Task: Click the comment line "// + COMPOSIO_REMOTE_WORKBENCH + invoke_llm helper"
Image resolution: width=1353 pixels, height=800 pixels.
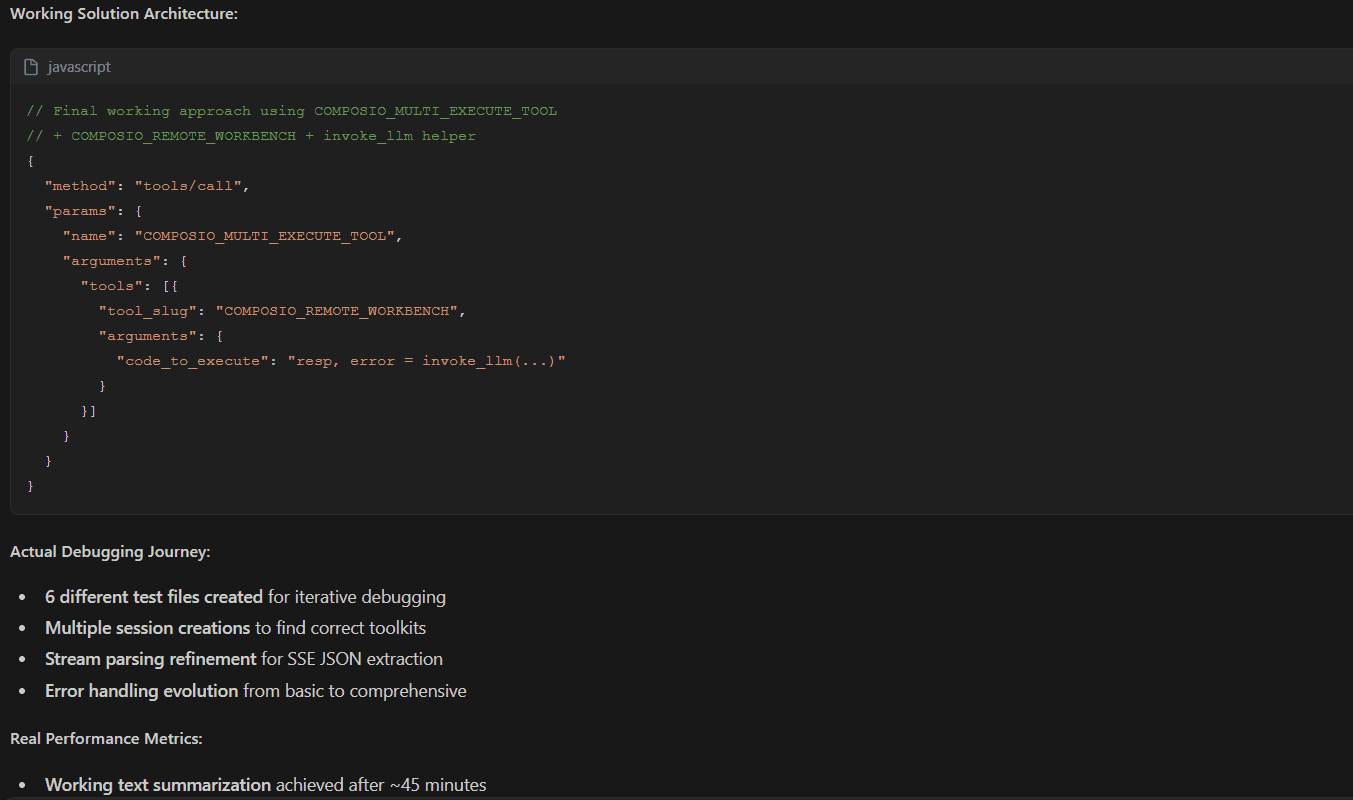Action: pyautogui.click(x=251, y=136)
